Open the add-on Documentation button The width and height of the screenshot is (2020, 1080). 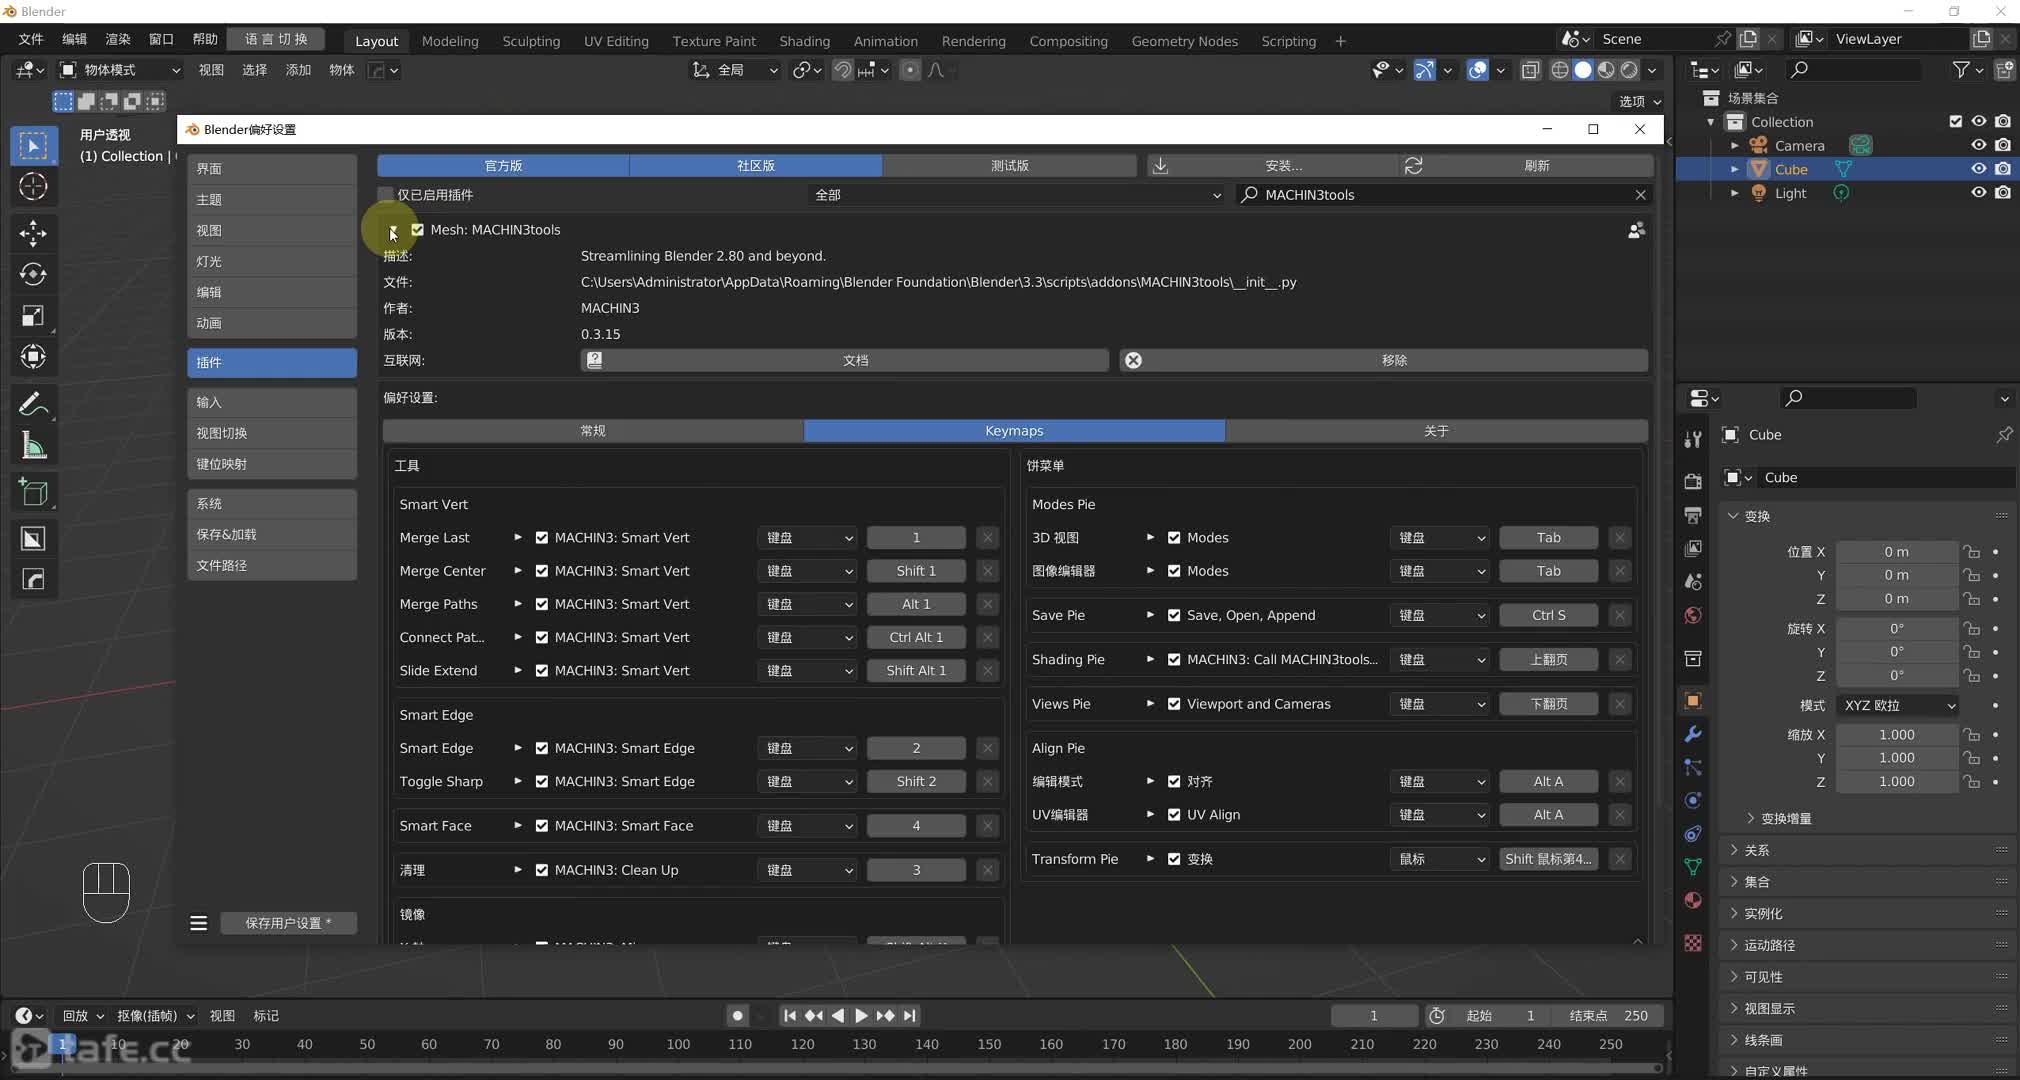844,360
